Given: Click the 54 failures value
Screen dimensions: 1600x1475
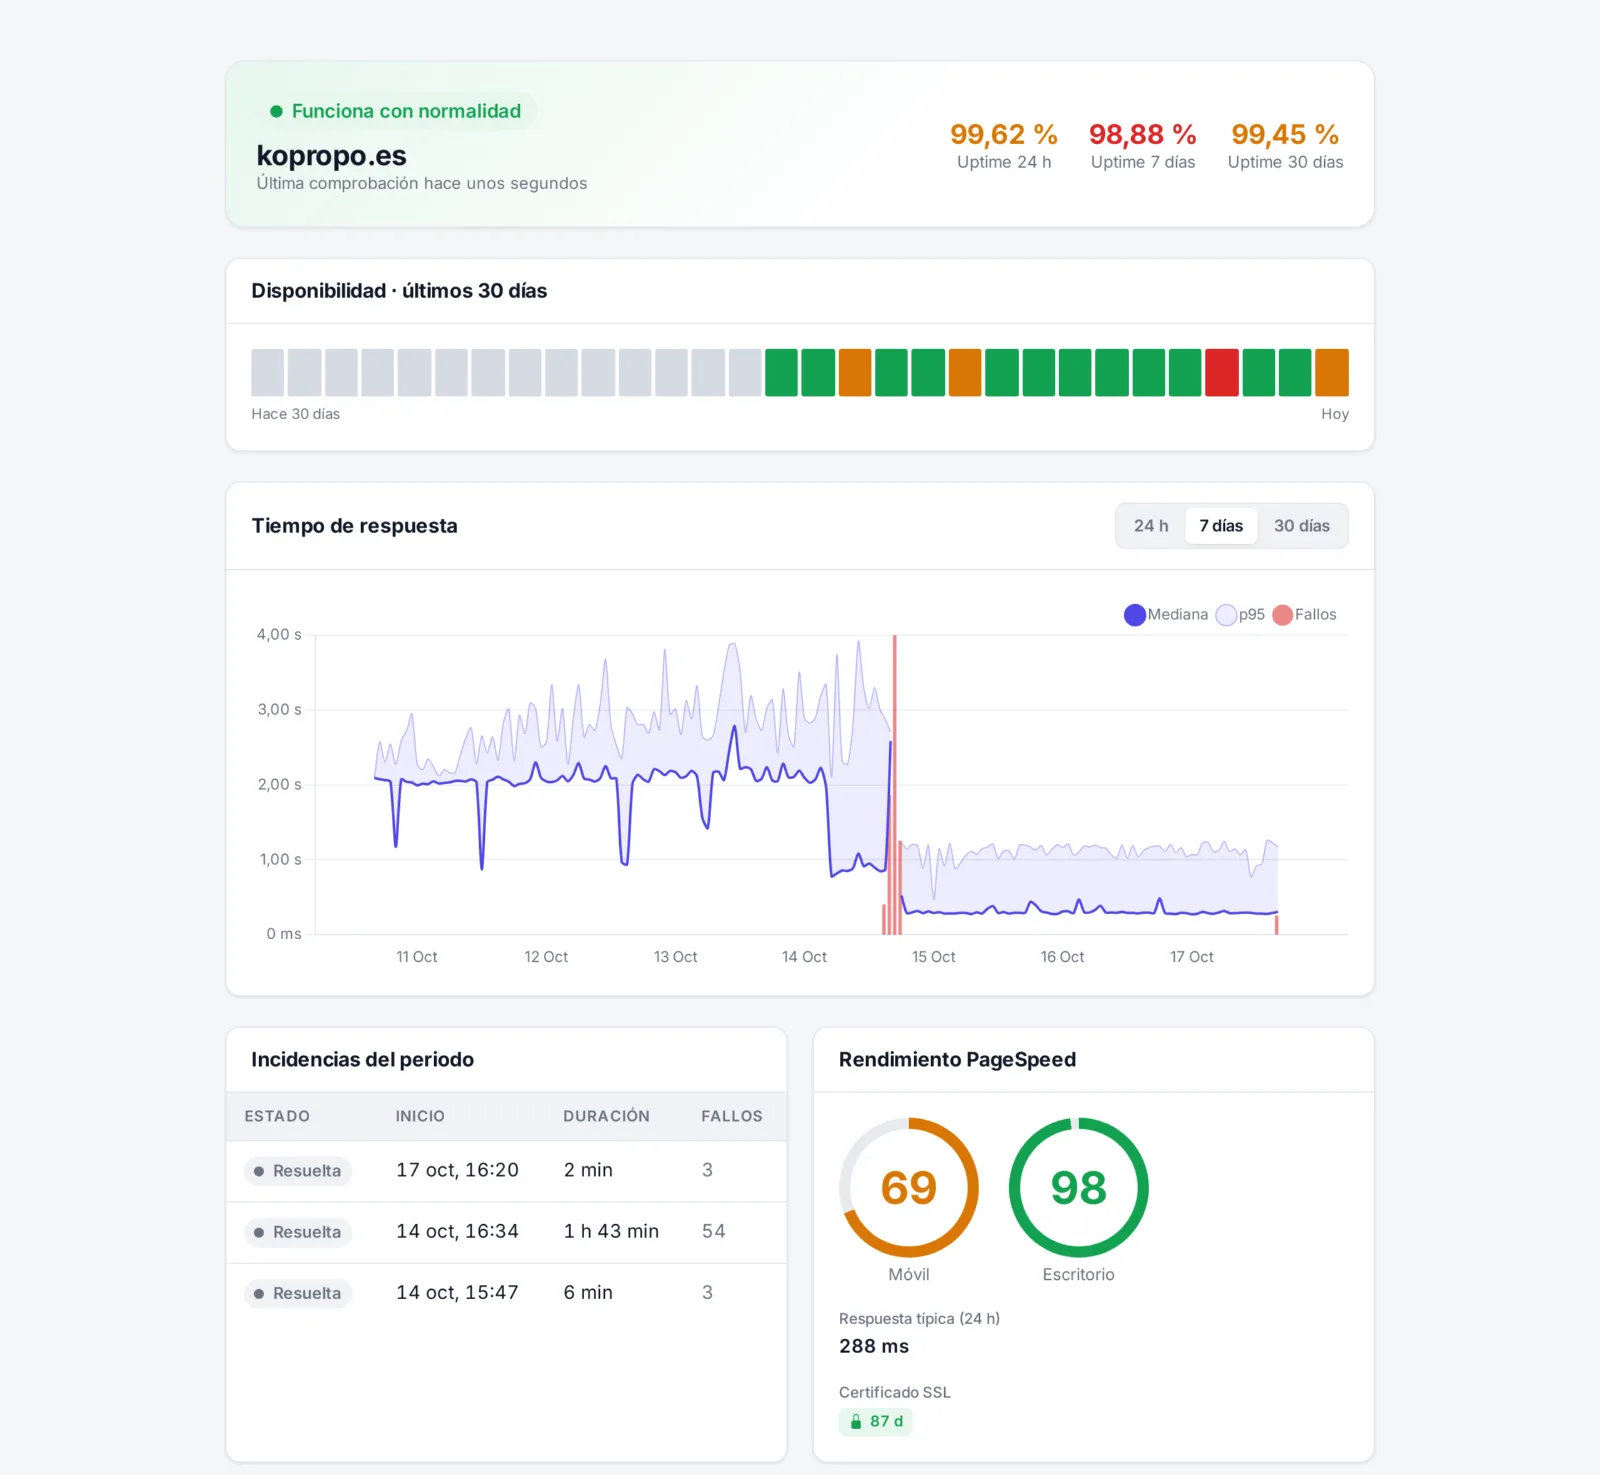Looking at the screenshot, I should pos(713,1232).
